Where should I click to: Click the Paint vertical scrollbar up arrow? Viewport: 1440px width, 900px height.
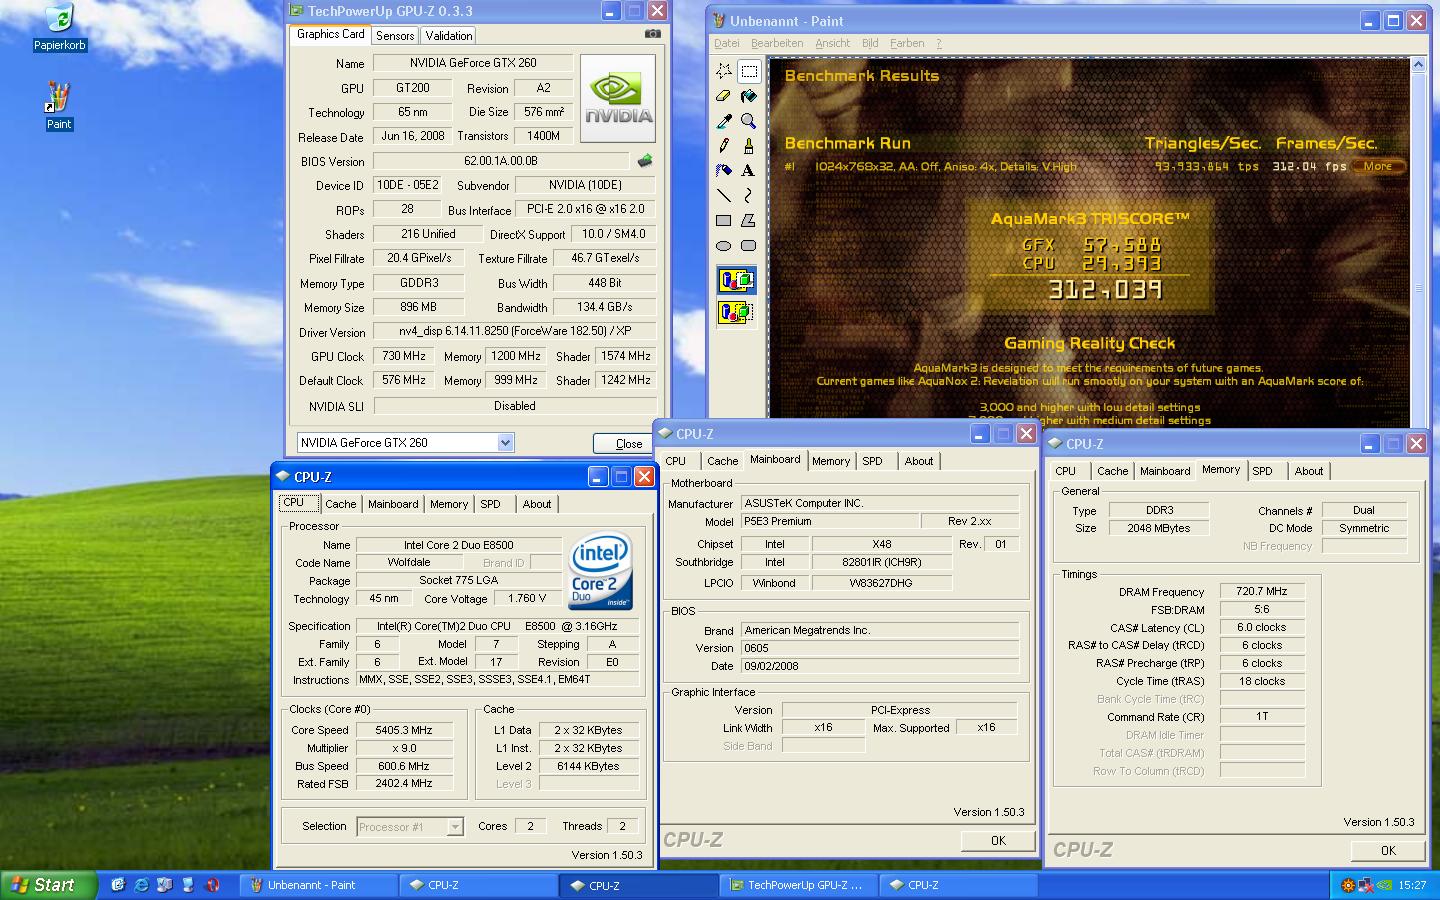pyautogui.click(x=1418, y=65)
